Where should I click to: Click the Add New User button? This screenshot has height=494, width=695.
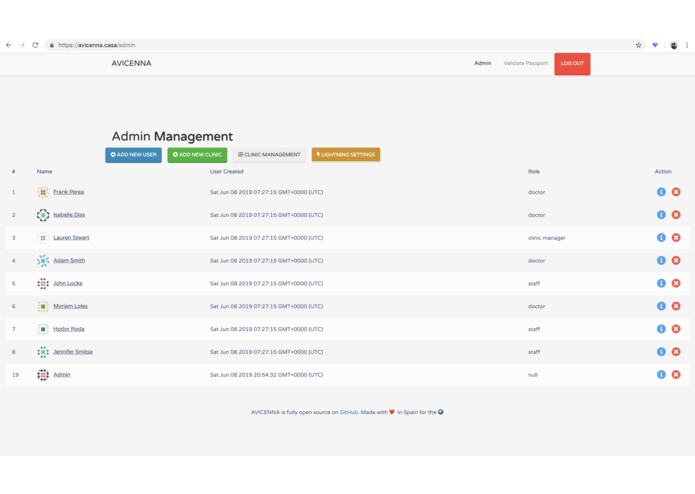(133, 155)
